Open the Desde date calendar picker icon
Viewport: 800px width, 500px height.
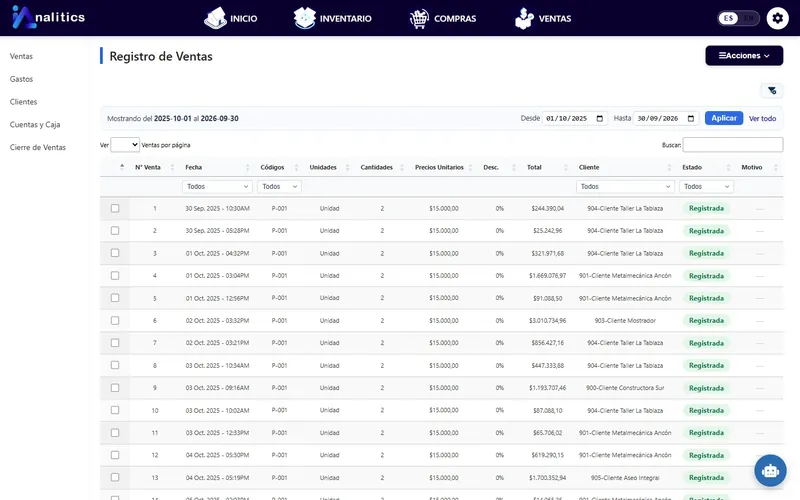[x=599, y=118]
